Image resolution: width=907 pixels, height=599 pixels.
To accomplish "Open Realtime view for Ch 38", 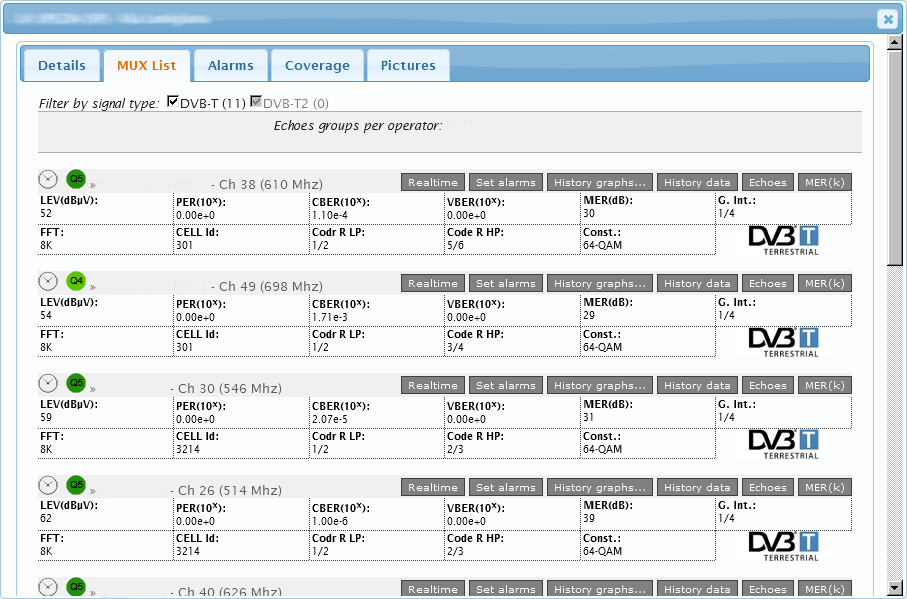I will (x=433, y=182).
